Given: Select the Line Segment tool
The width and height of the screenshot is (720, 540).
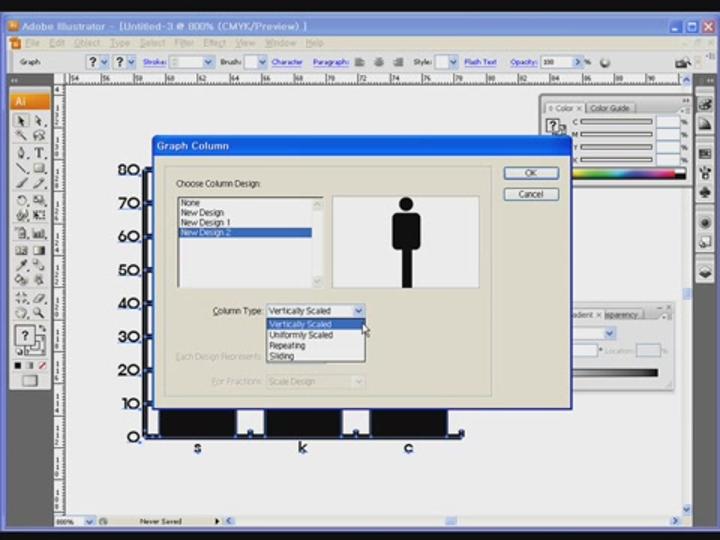Looking at the screenshot, I should [21, 168].
